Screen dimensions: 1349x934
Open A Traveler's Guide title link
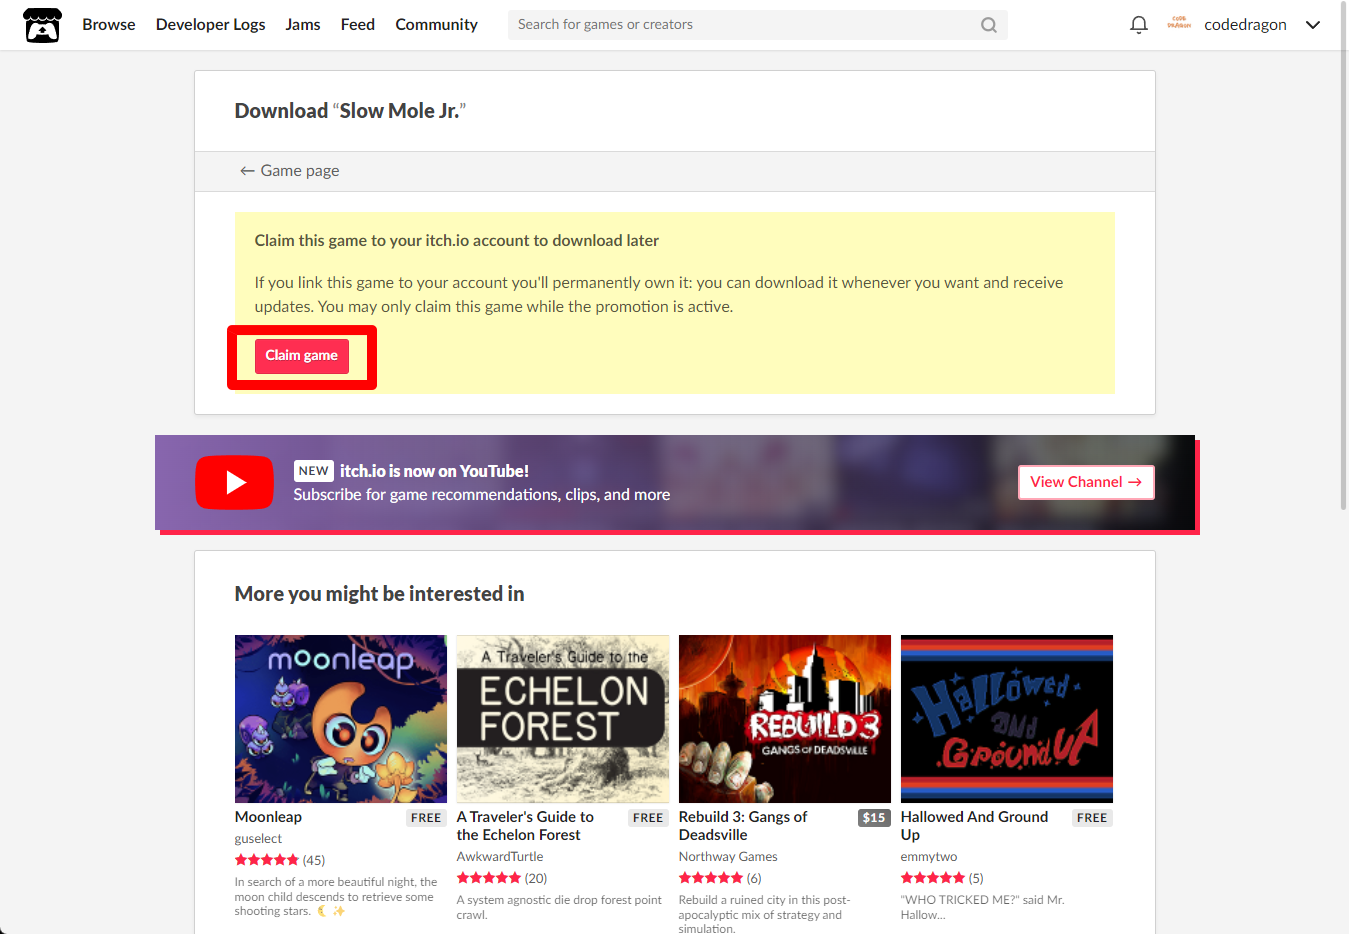[x=525, y=826]
